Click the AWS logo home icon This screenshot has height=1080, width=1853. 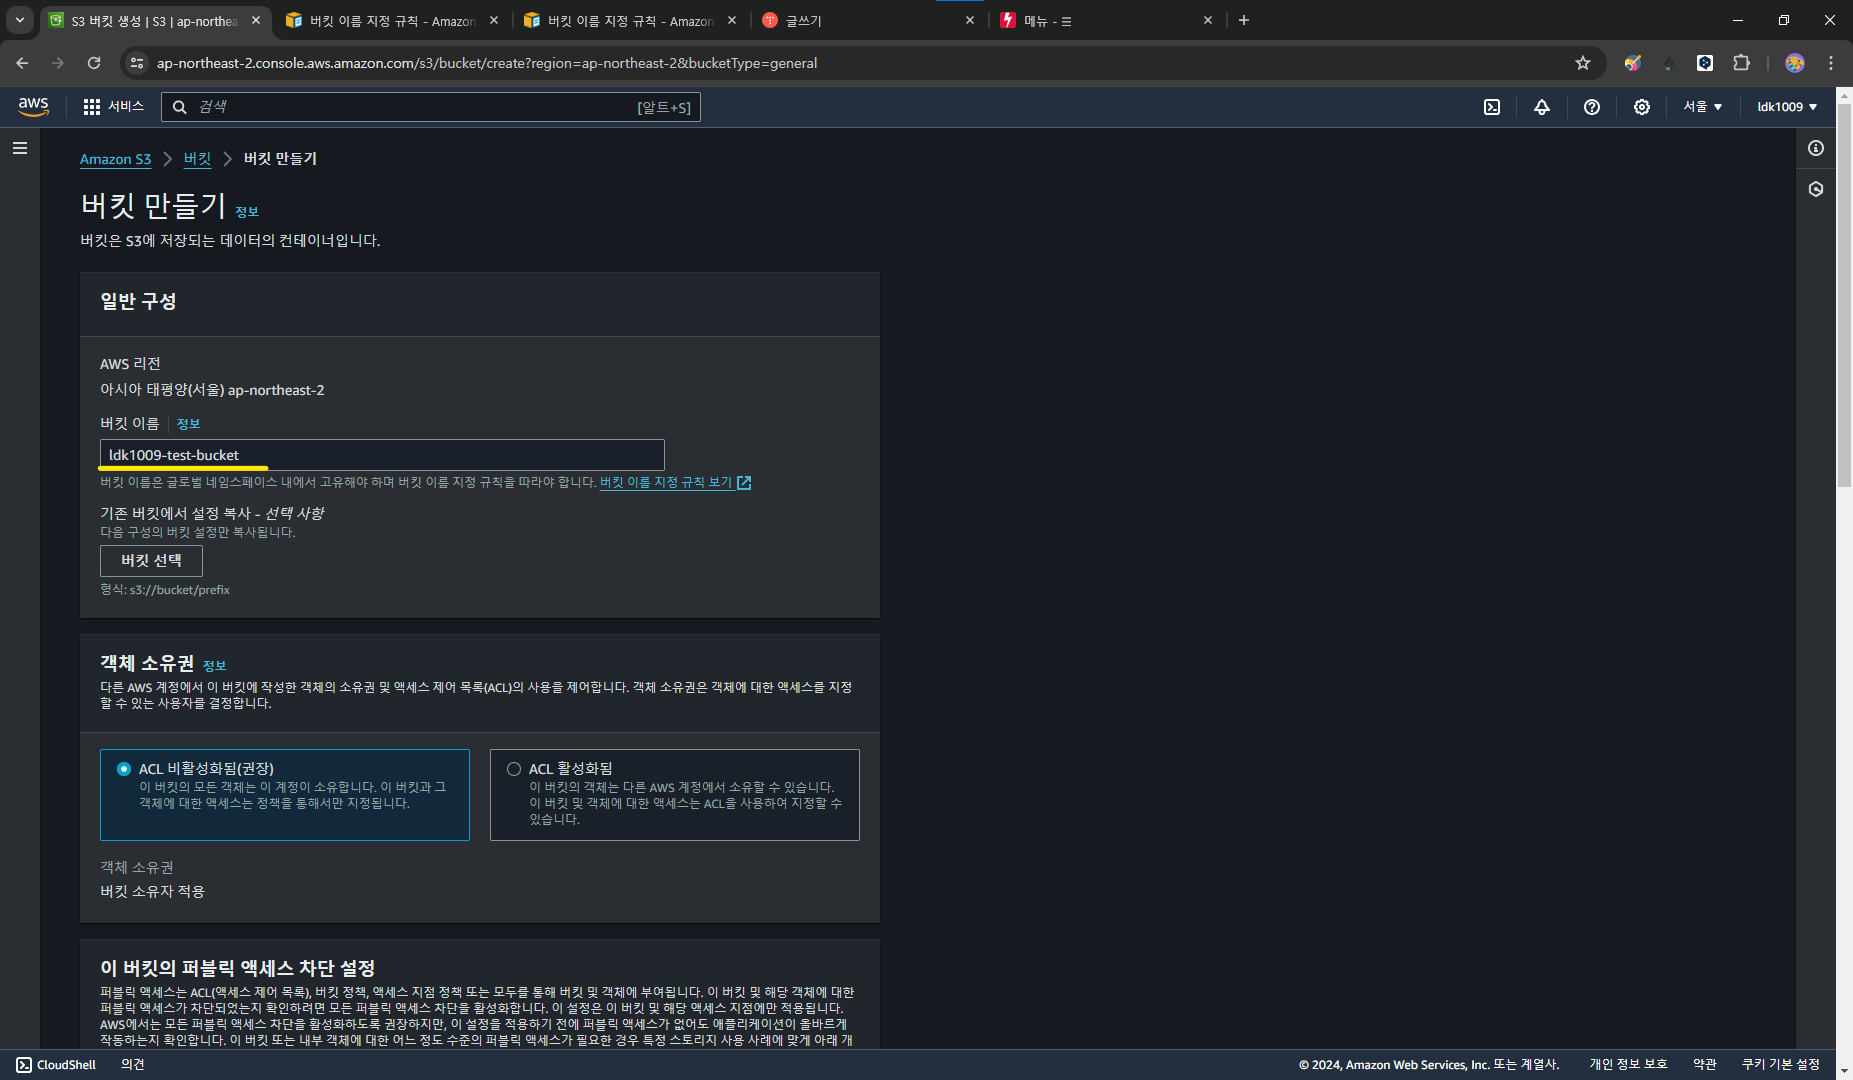tap(33, 106)
